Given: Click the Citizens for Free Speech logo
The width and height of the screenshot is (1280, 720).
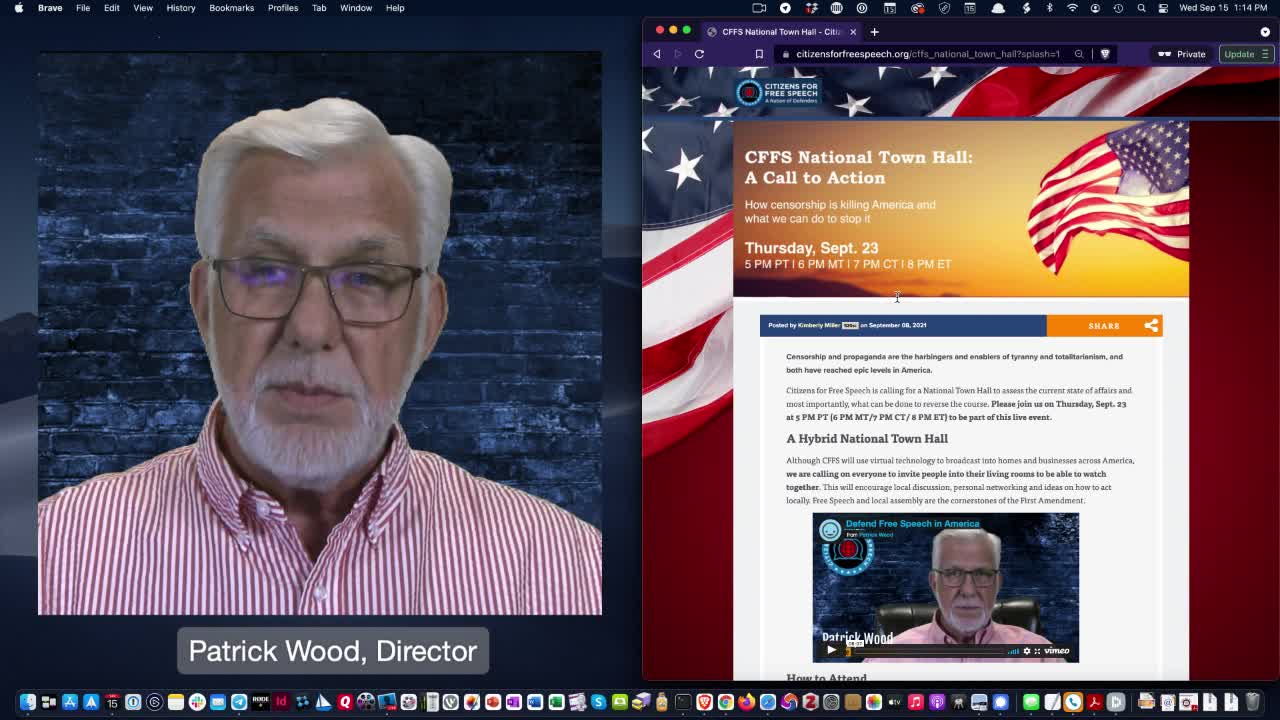Looking at the screenshot, I should (778, 93).
